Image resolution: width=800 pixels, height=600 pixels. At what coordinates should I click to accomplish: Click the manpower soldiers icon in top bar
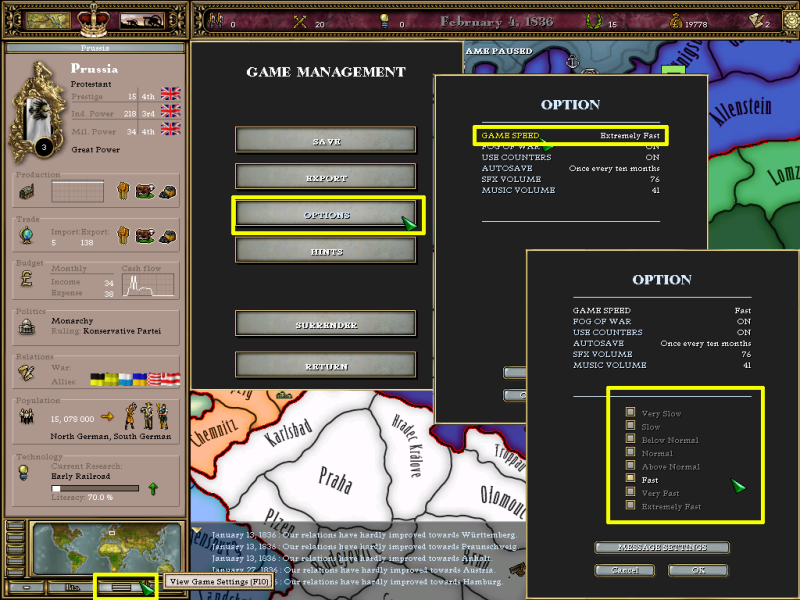tap(216, 22)
